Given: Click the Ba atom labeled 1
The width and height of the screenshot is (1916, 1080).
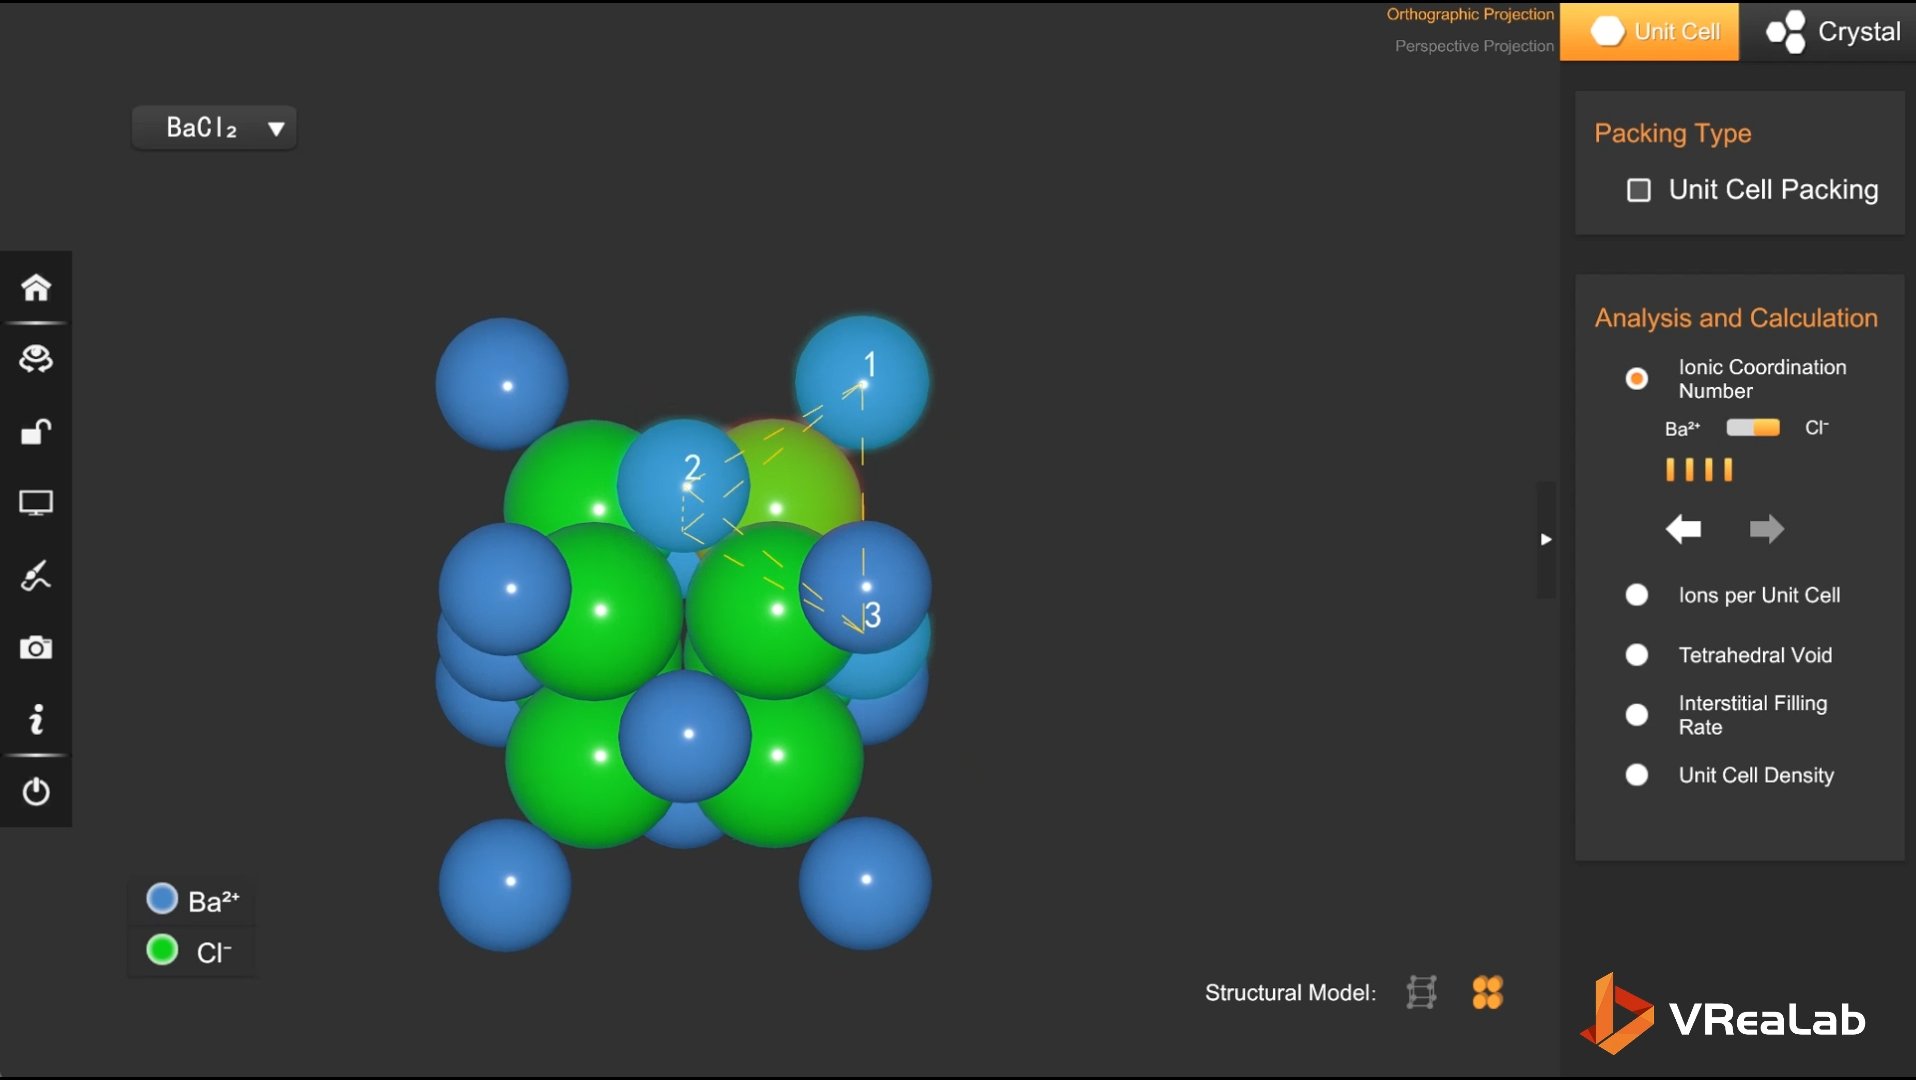Looking at the screenshot, I should (862, 383).
